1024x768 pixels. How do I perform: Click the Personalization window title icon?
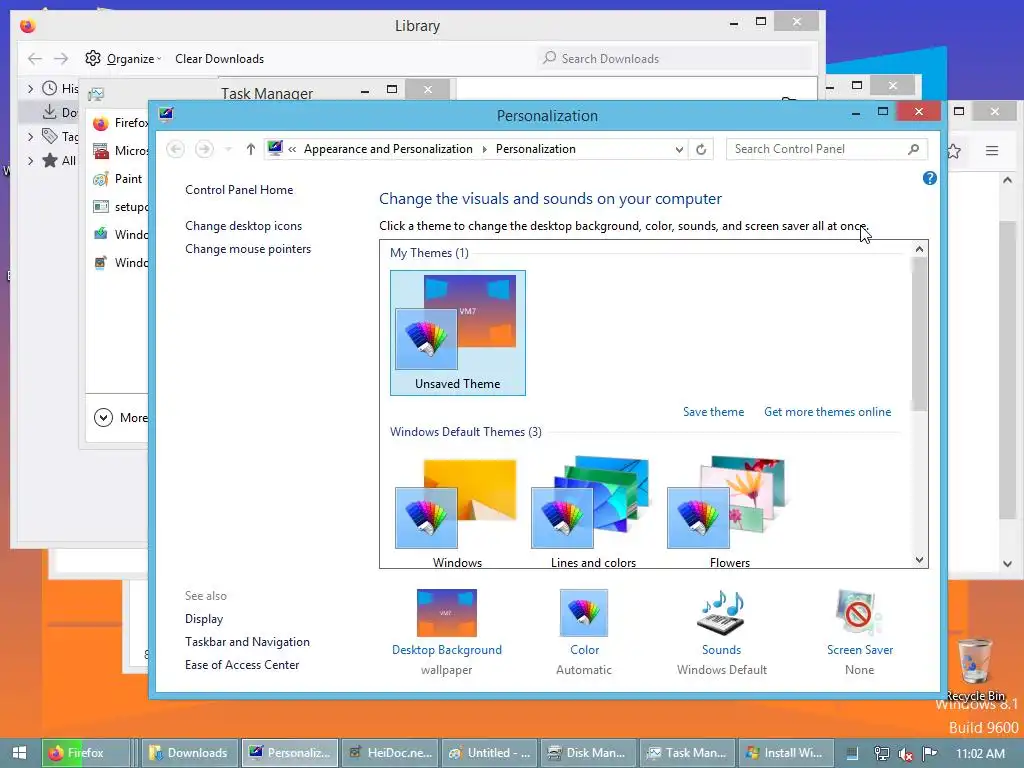[166, 115]
